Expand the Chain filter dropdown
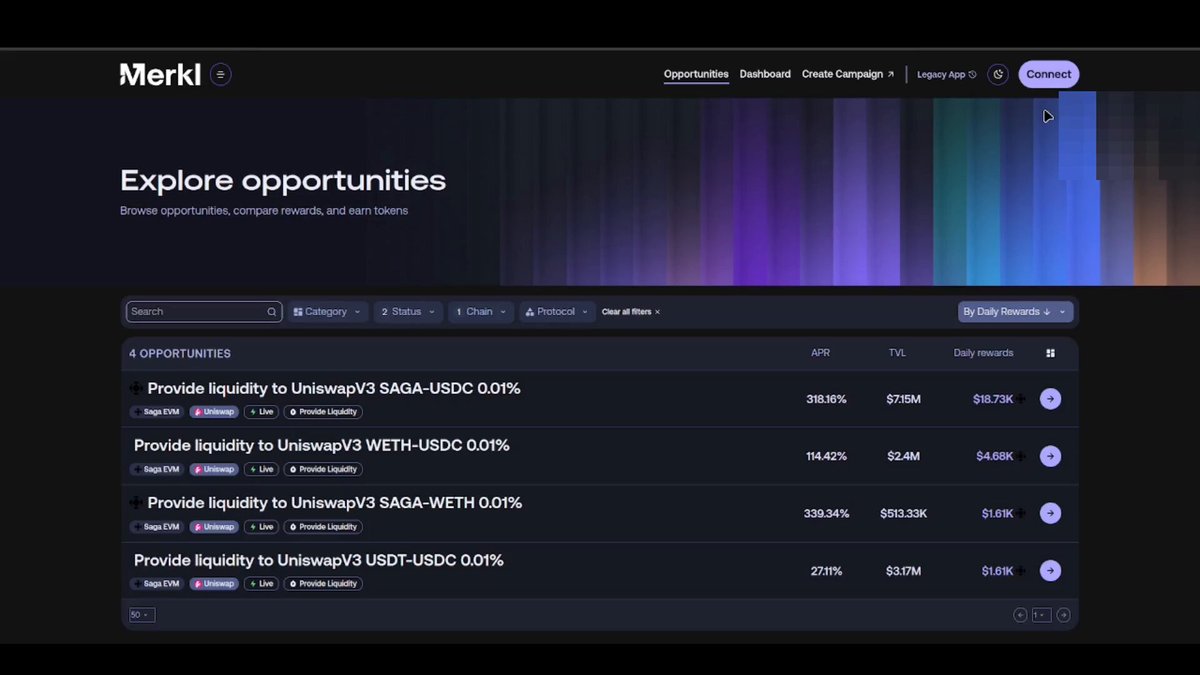 tap(481, 312)
